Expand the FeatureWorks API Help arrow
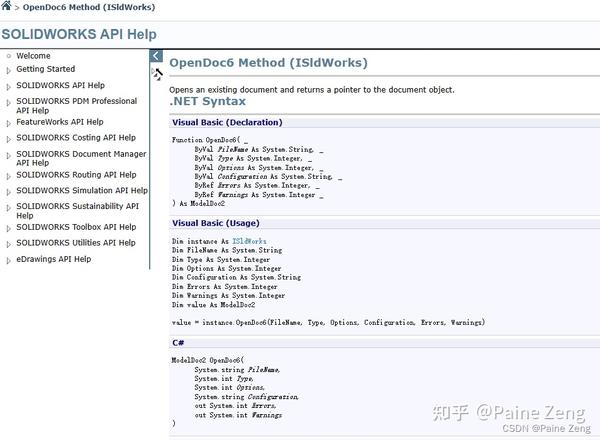600x440 pixels. pyautogui.click(x=8, y=124)
